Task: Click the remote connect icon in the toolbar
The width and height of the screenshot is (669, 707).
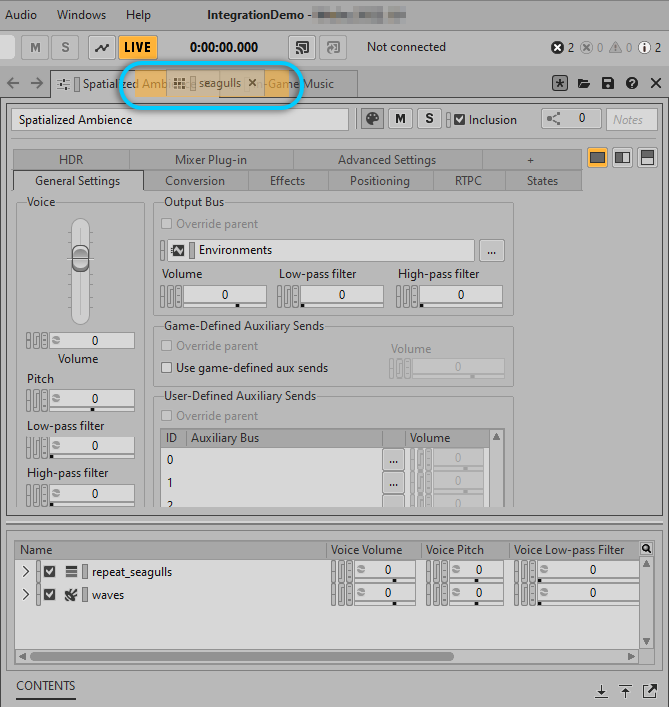Action: (300, 47)
